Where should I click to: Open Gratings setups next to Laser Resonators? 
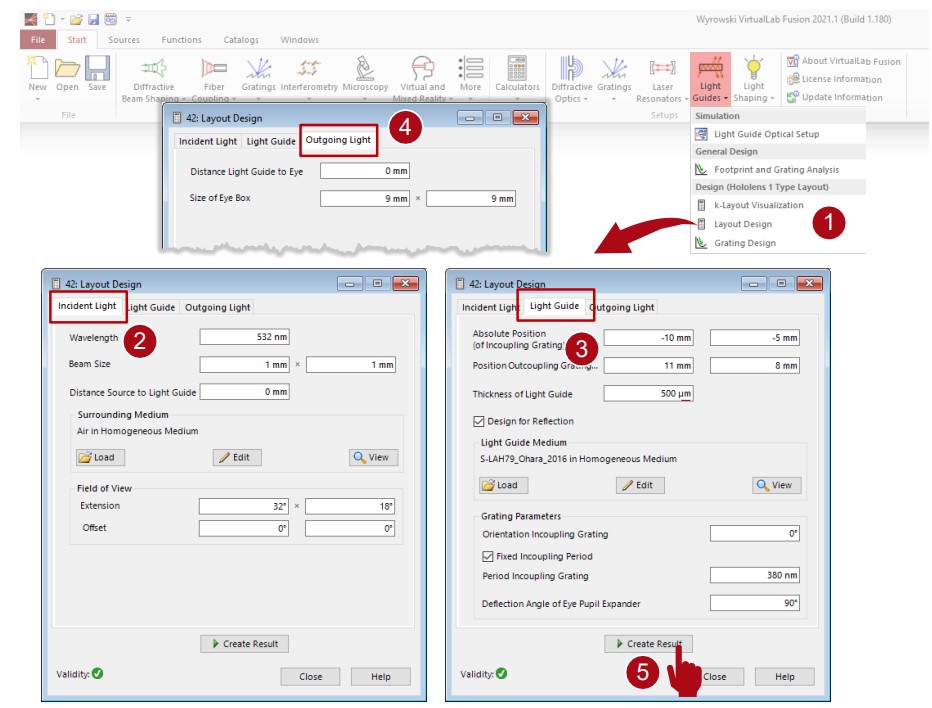tap(614, 75)
